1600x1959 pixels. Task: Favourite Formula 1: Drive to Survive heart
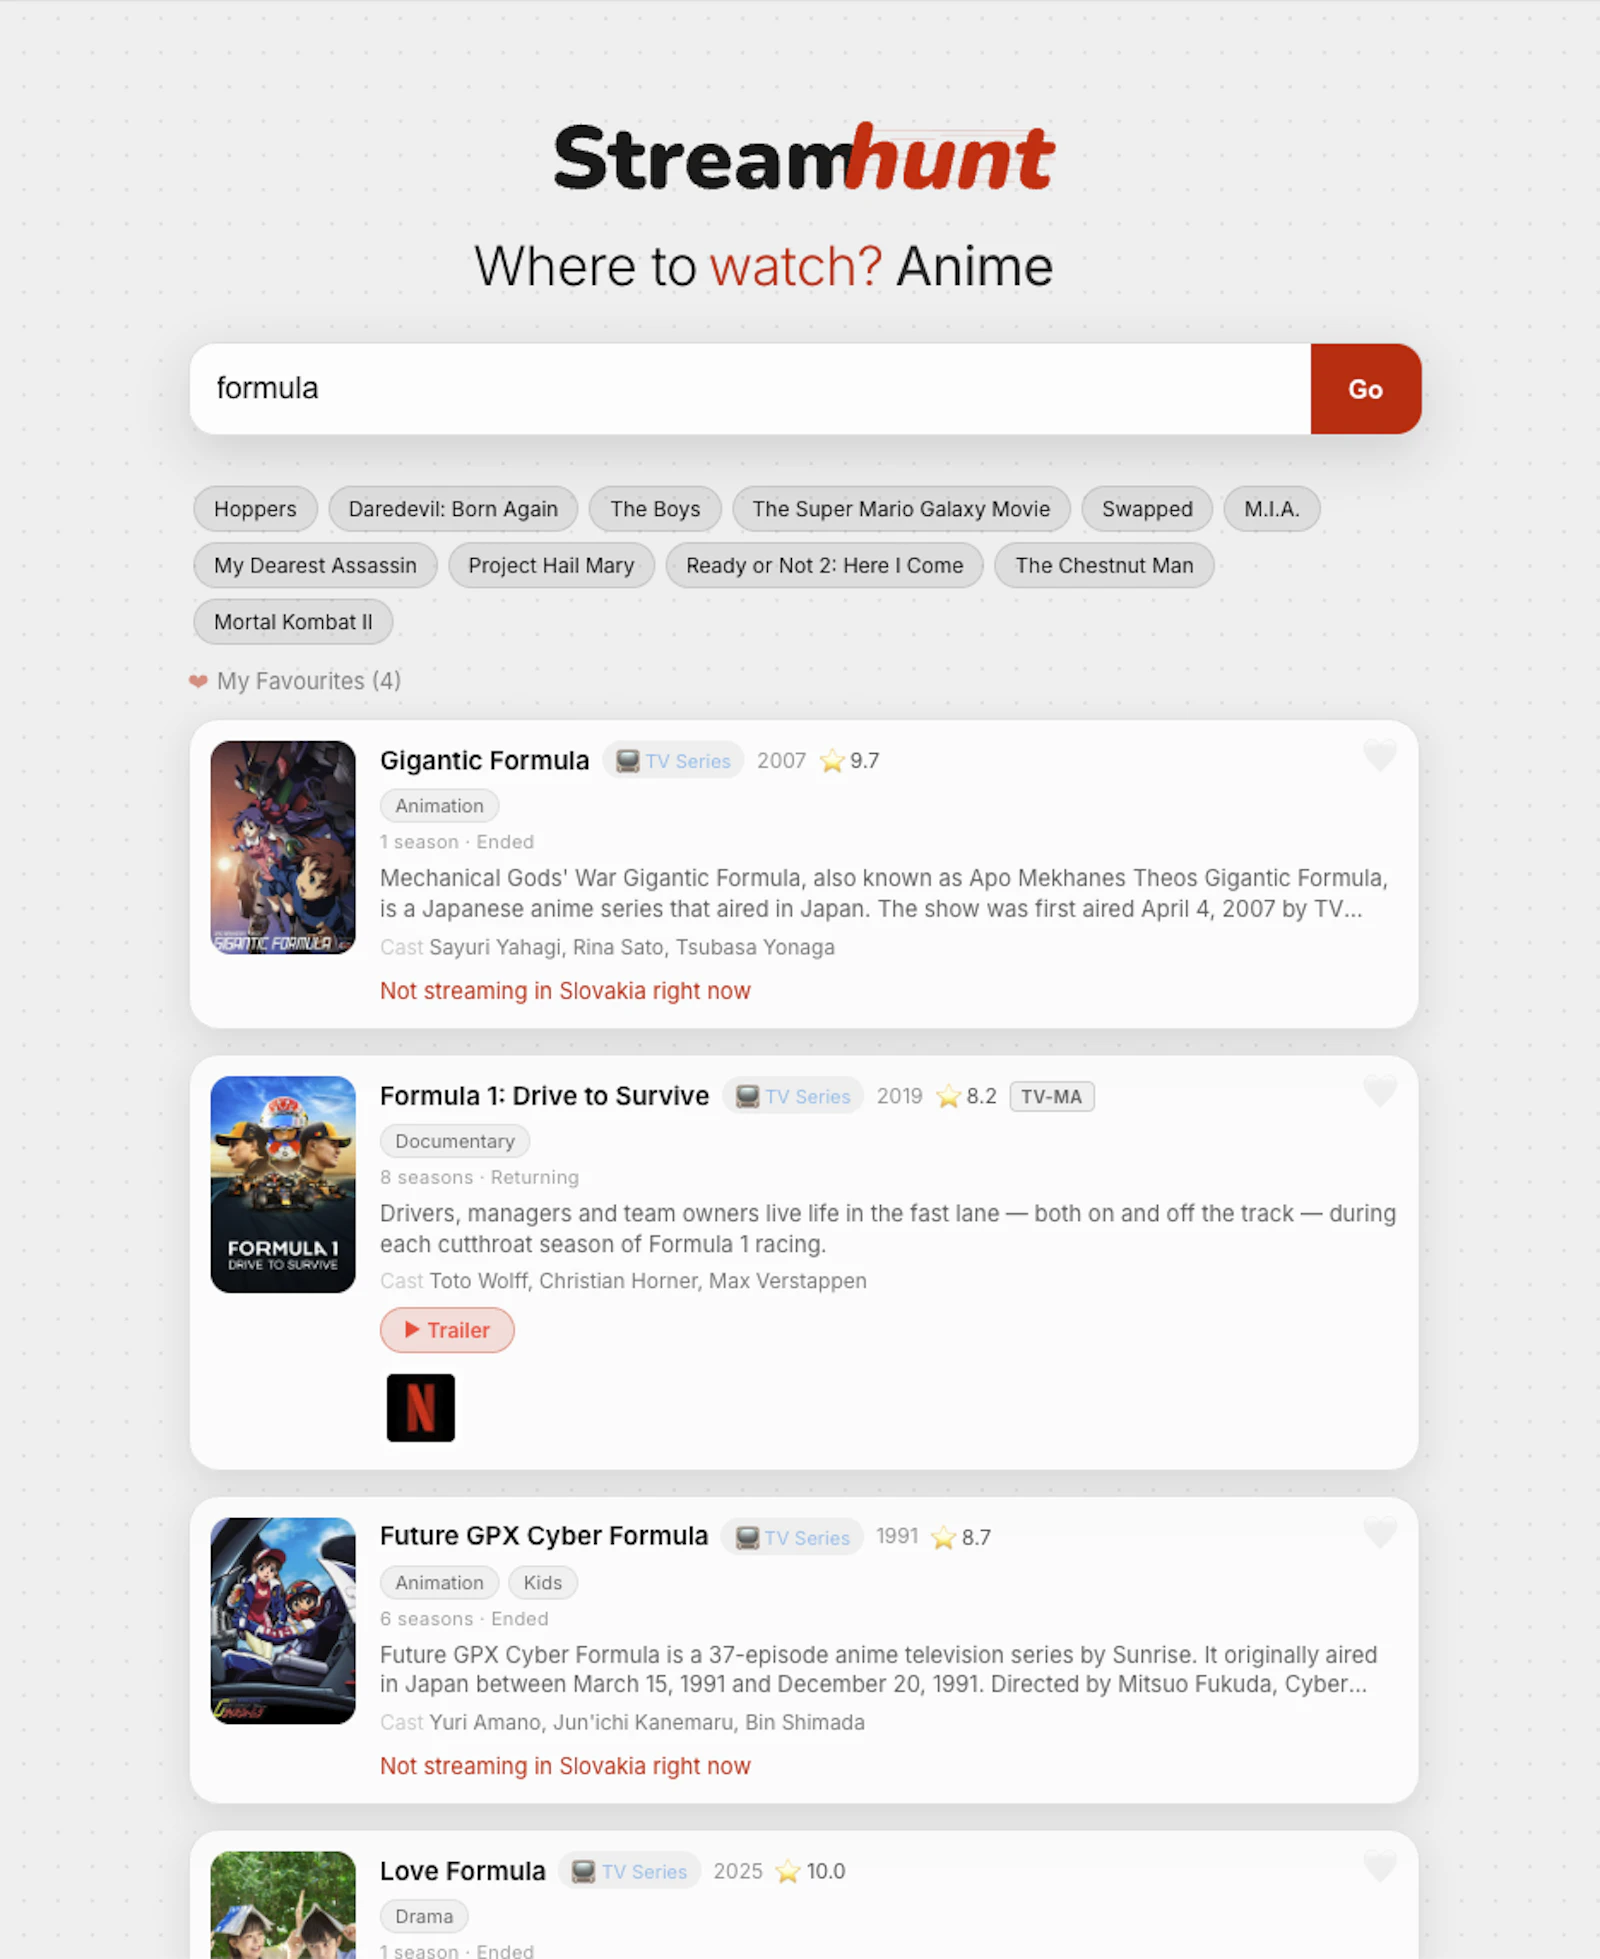[x=1380, y=1091]
